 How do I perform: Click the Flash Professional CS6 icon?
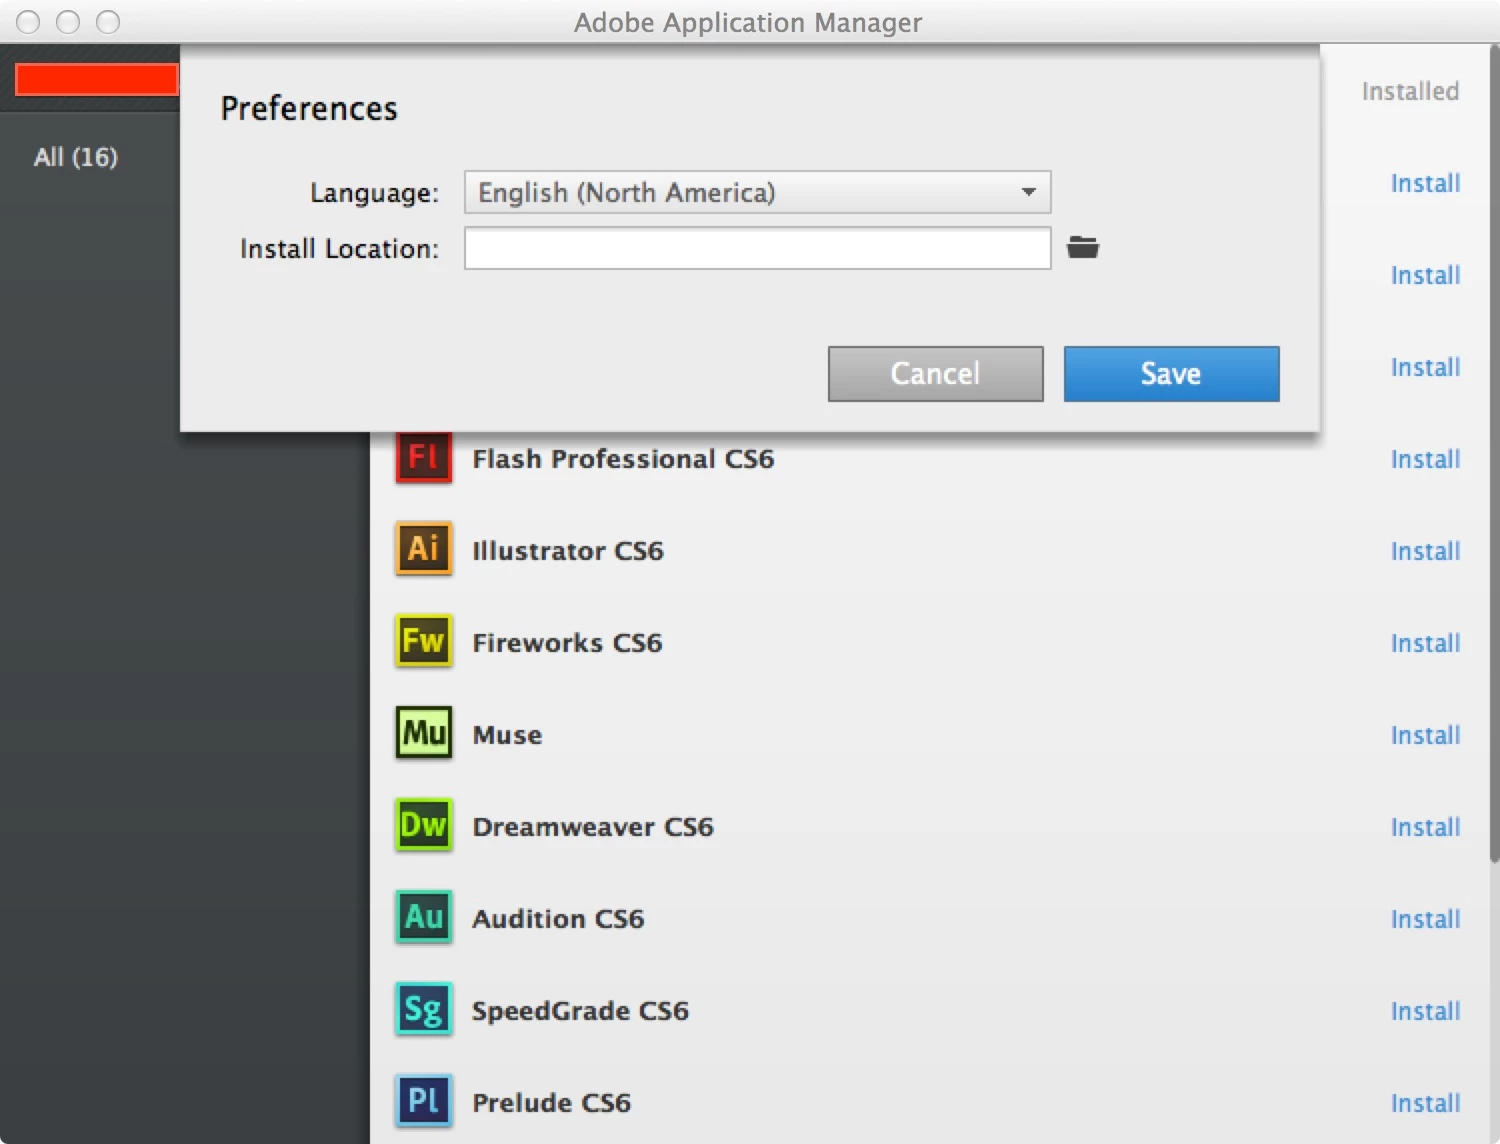[x=423, y=458]
